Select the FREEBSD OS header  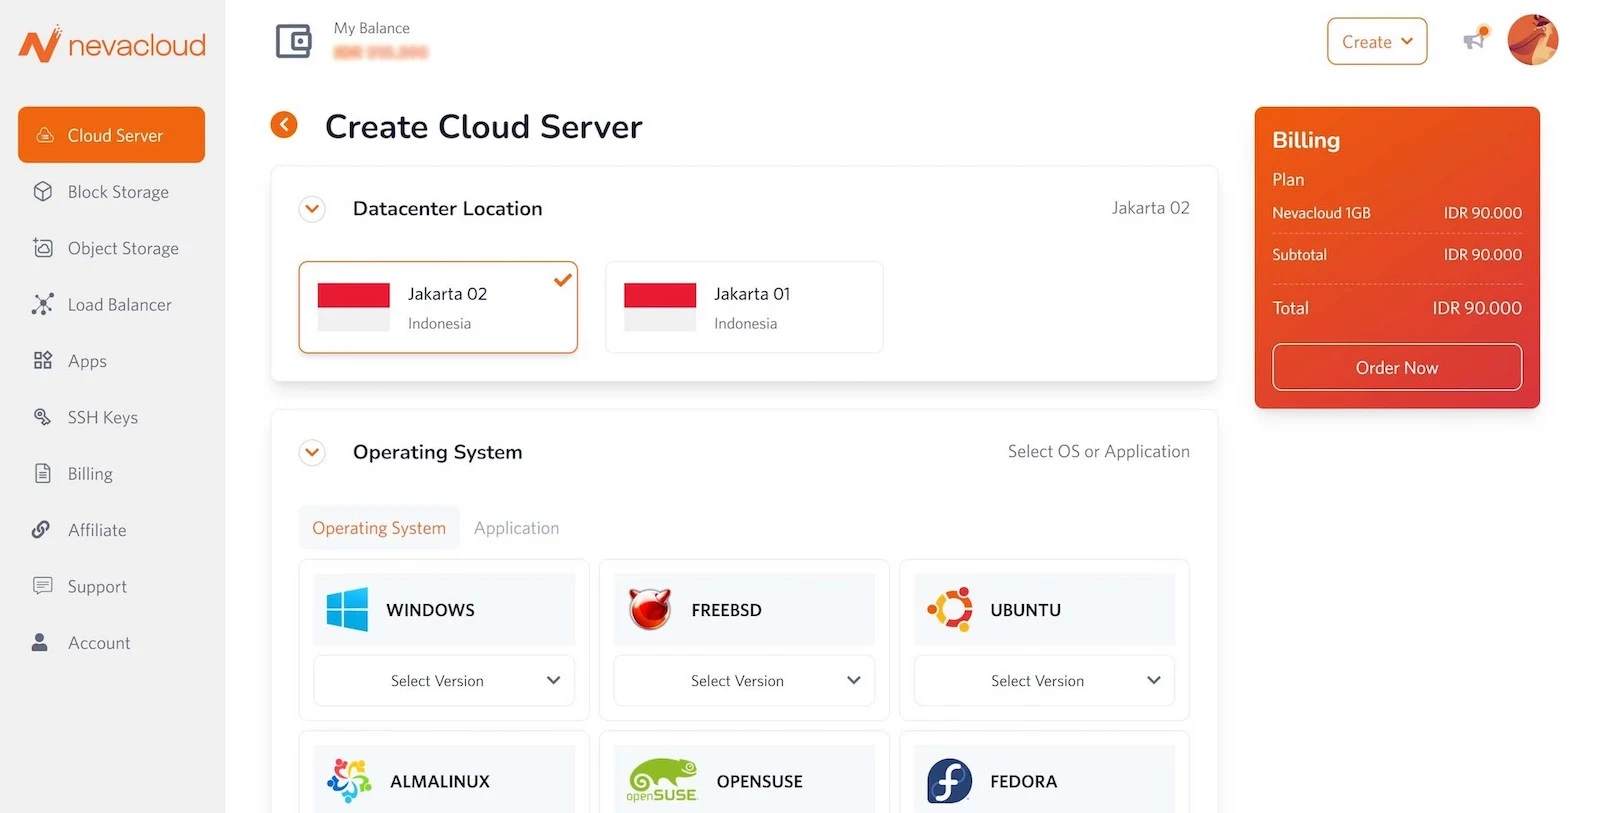click(x=744, y=609)
